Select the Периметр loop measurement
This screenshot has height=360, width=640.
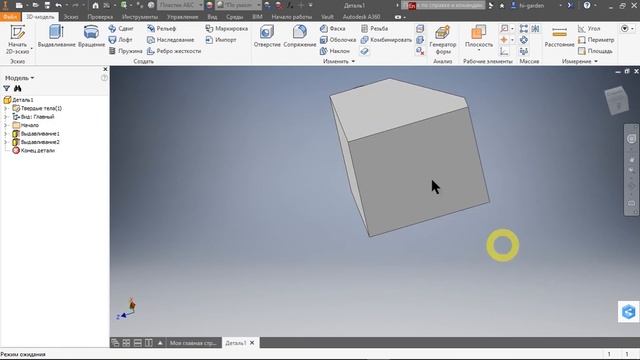pyautogui.click(x=596, y=40)
